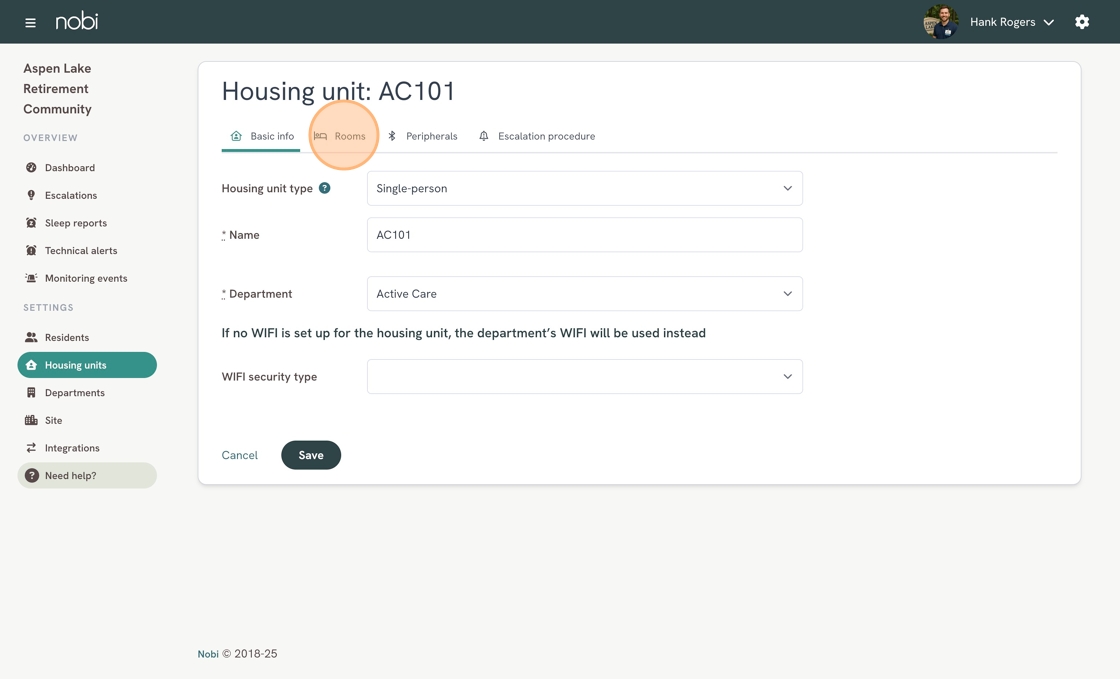Image resolution: width=1120 pixels, height=679 pixels.
Task: Click the Residents people icon
Action: (31, 338)
